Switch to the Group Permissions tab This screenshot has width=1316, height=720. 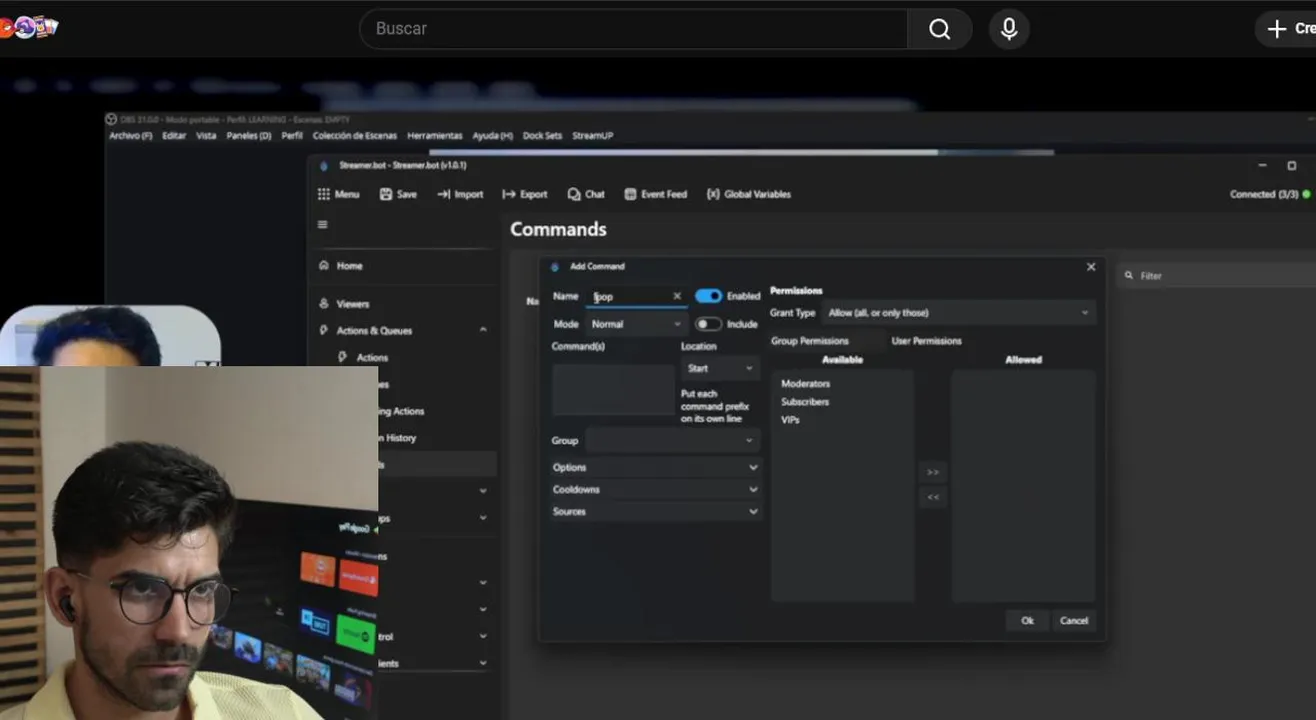[x=810, y=341]
